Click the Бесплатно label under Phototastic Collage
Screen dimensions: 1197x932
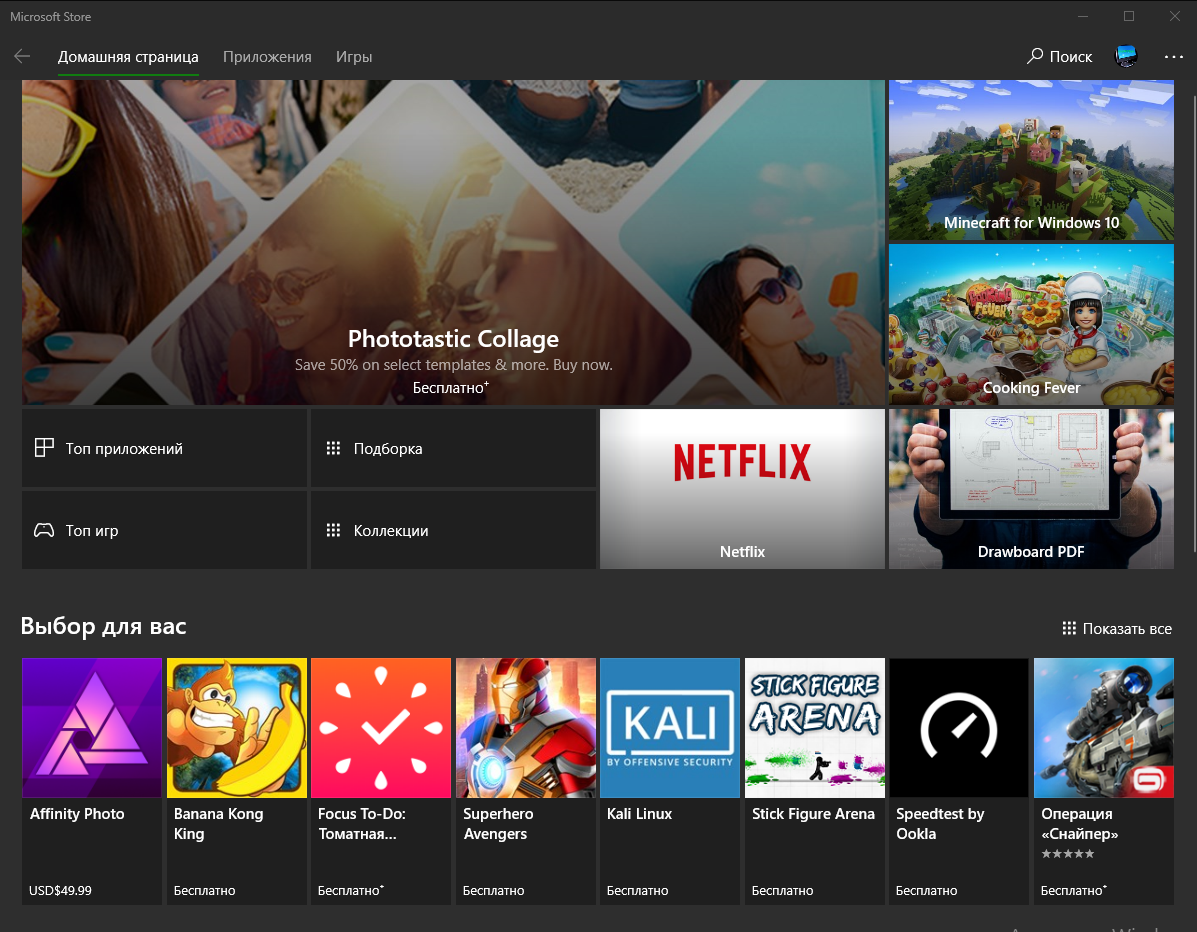tap(450, 388)
